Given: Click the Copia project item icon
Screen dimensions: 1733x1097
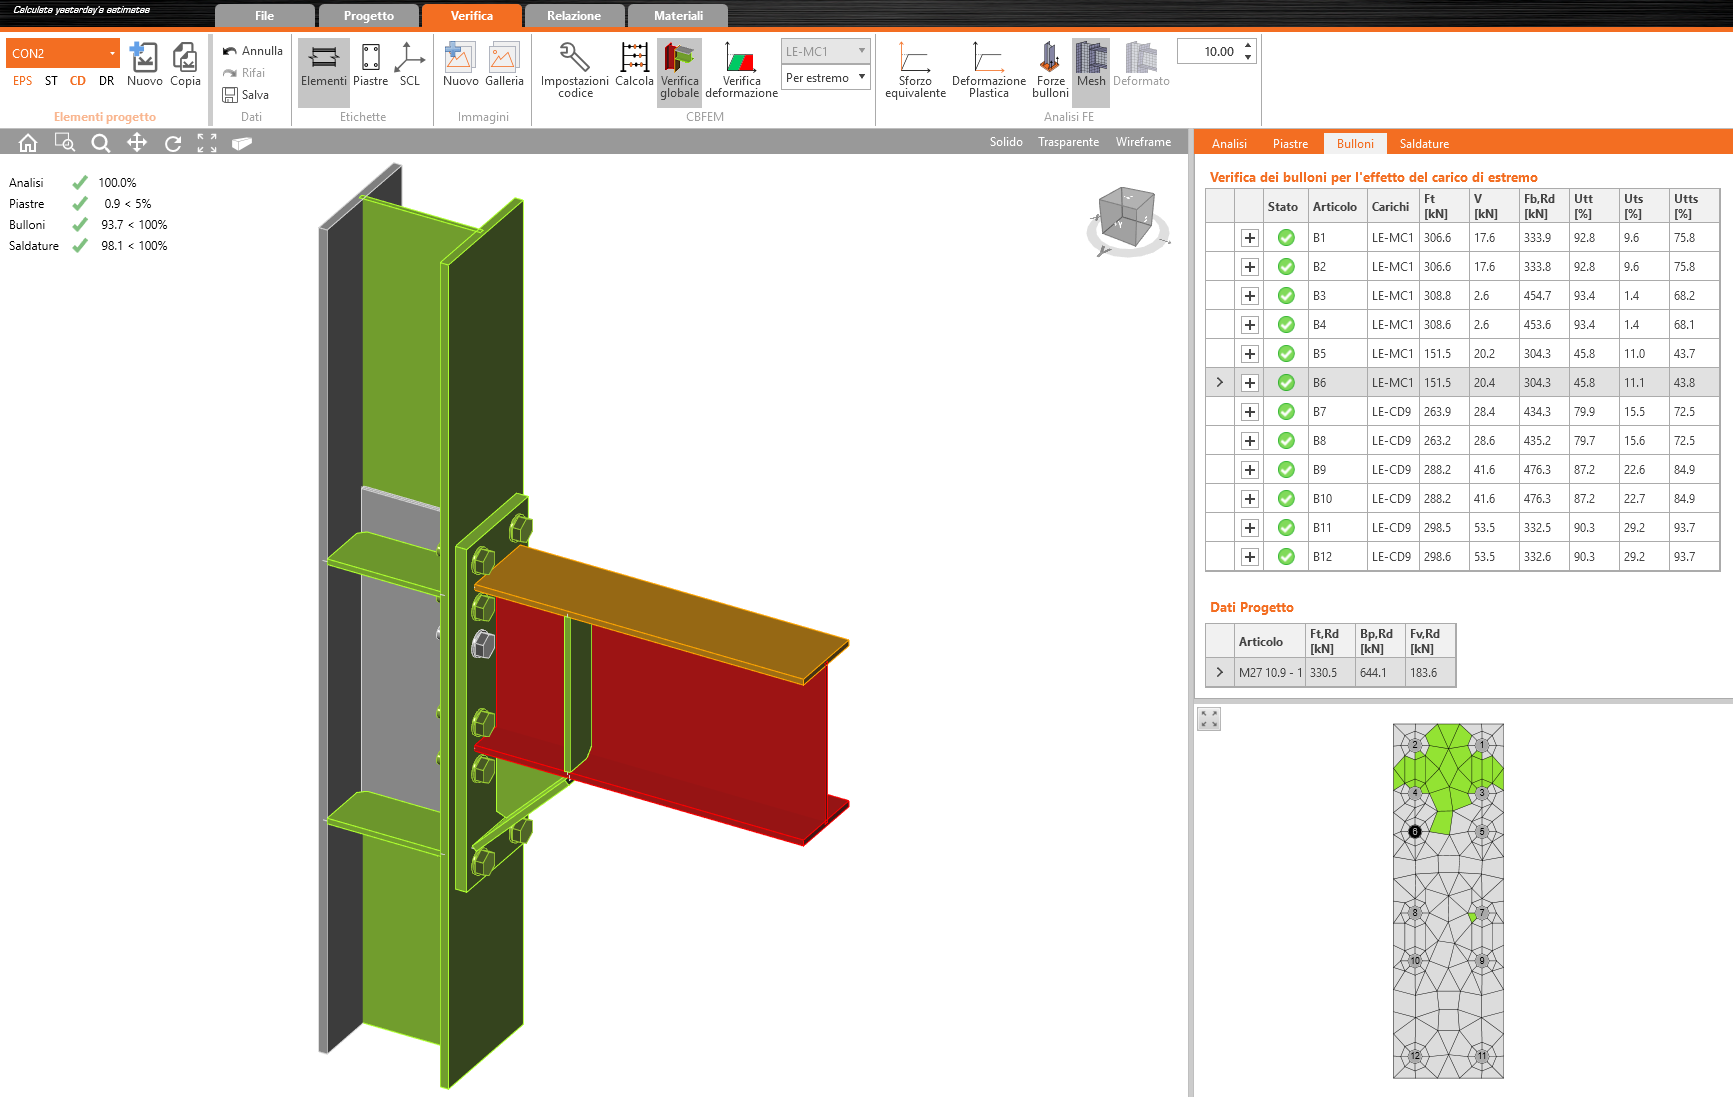Looking at the screenshot, I should pos(185,65).
